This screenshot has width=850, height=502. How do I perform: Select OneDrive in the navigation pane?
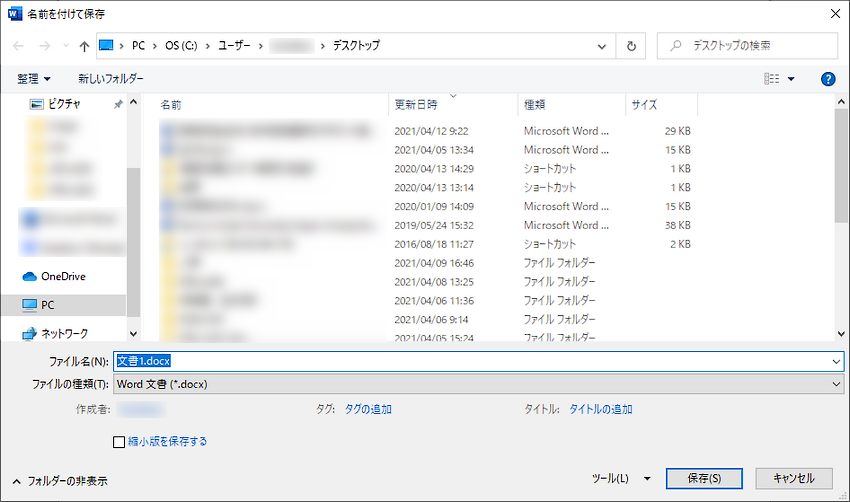(62, 277)
